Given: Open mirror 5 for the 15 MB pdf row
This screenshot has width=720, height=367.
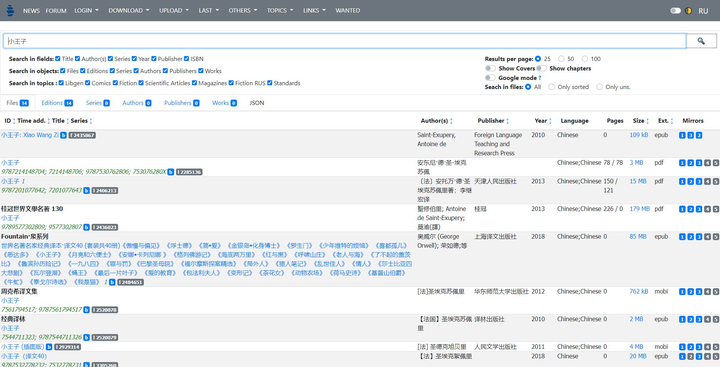Looking at the screenshot, I should coord(715,181).
